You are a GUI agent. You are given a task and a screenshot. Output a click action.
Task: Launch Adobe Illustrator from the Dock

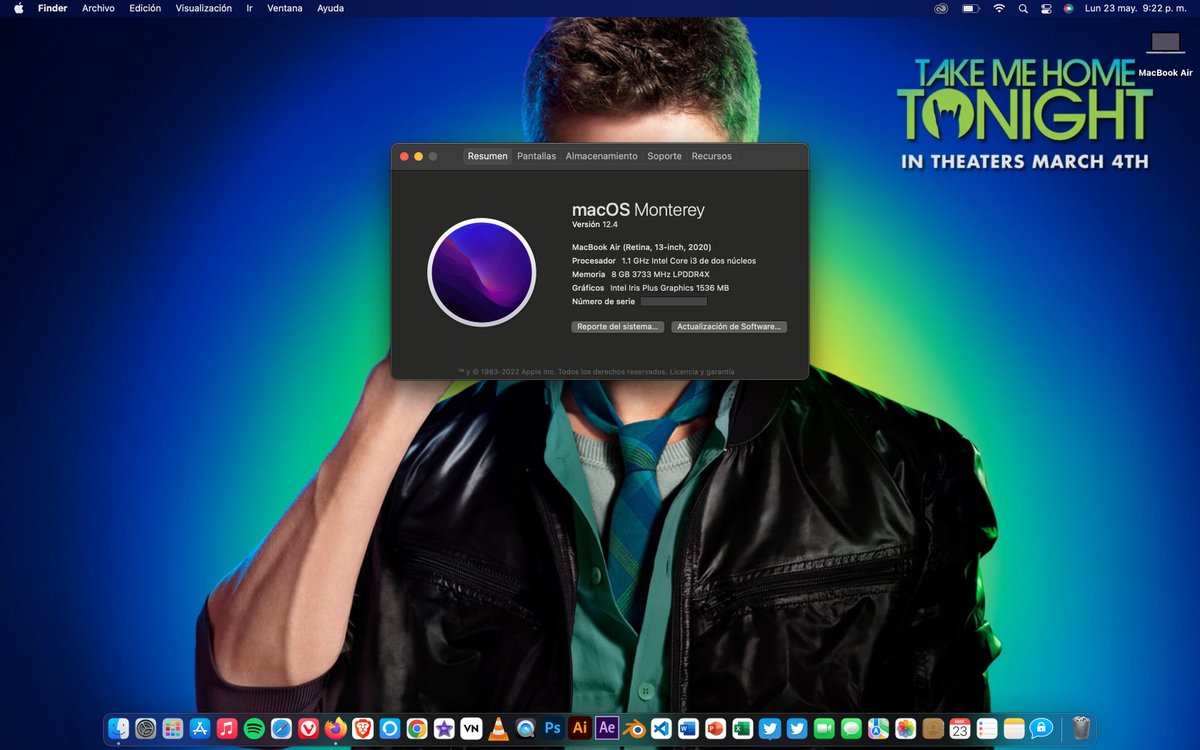[579, 727]
